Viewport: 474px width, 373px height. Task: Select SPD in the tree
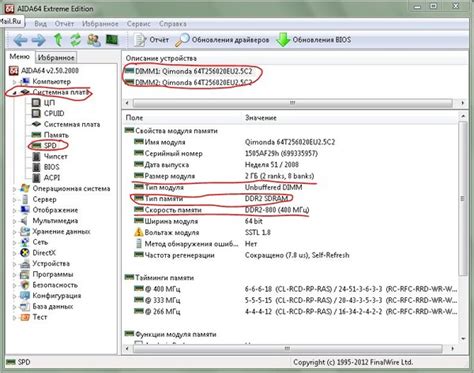(44, 146)
